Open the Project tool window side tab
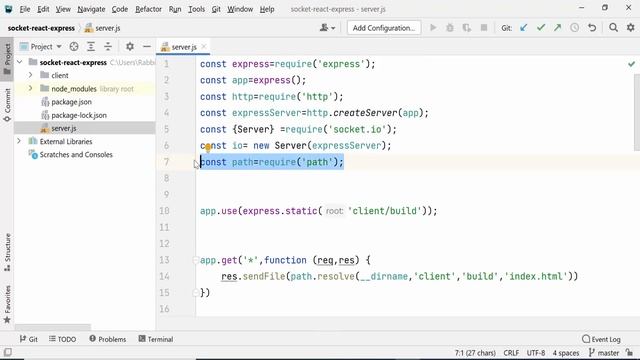This screenshot has width=640, height=360. [x=7, y=59]
